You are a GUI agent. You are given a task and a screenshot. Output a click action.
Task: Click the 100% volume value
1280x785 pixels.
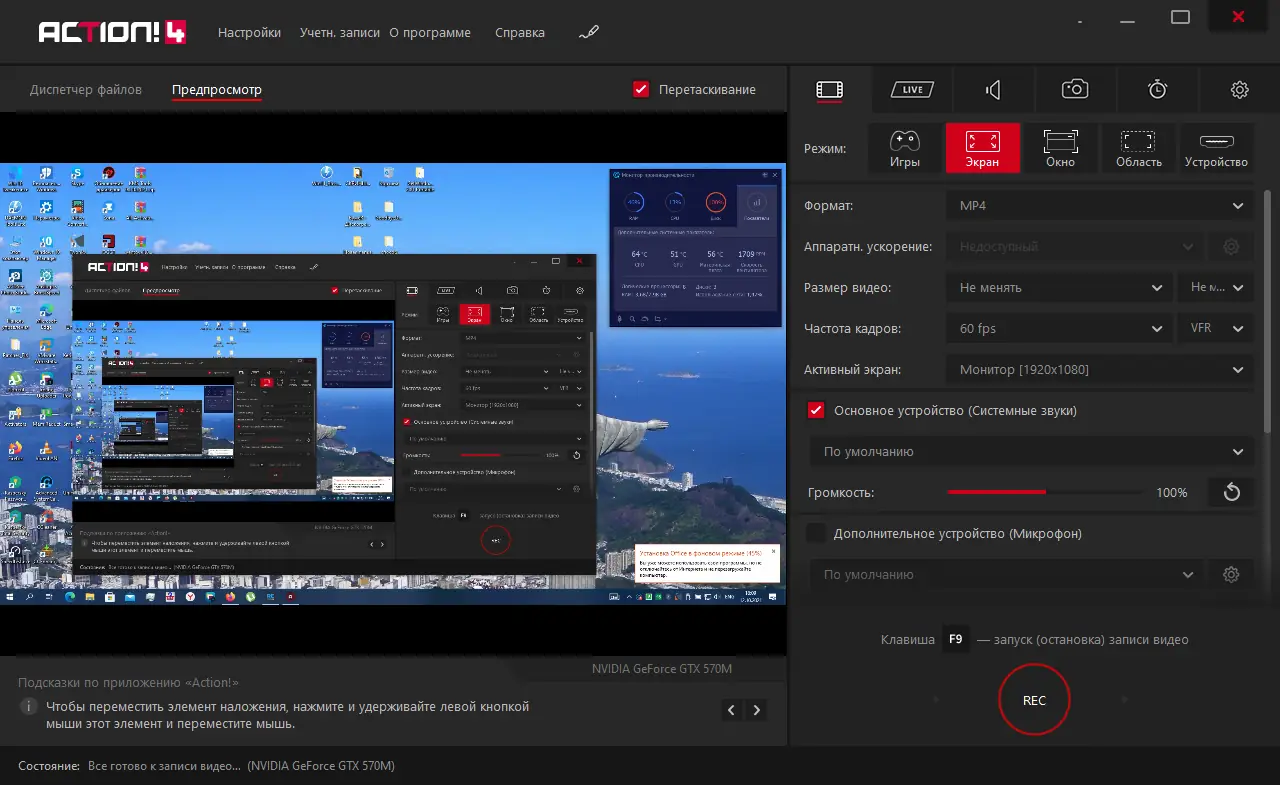point(1171,493)
